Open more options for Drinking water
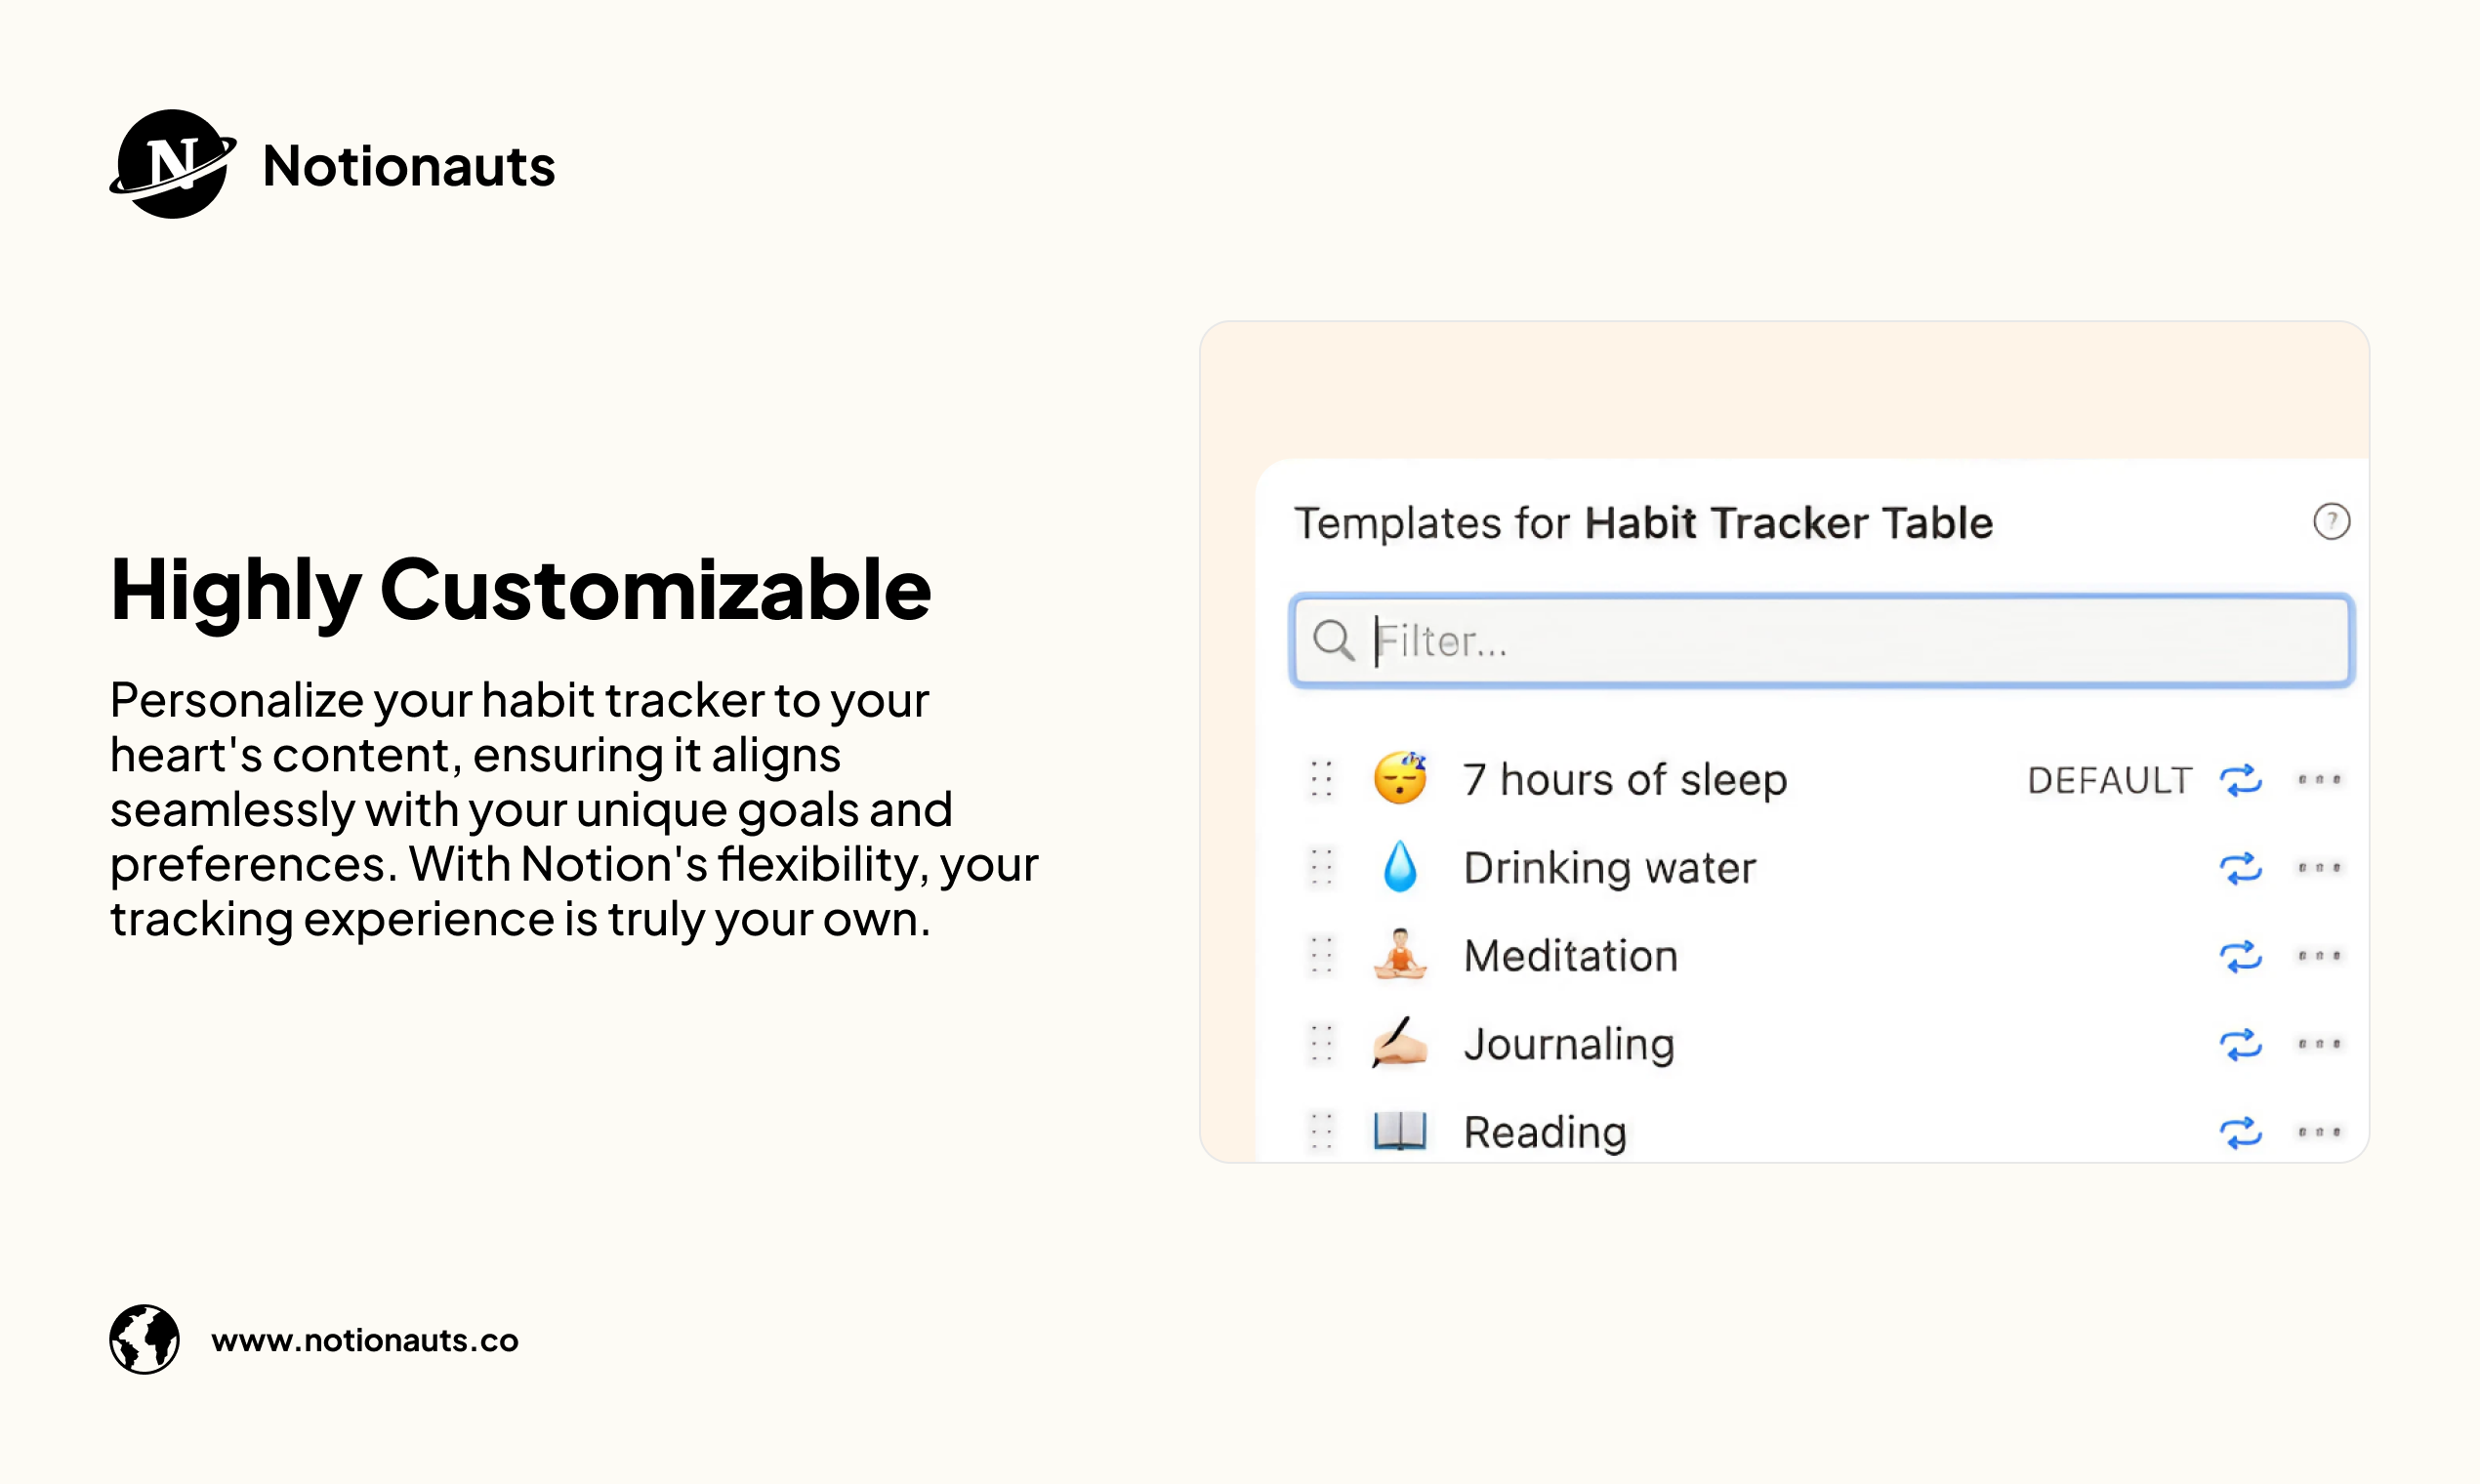This screenshot has height=1484, width=2480. point(2319,867)
